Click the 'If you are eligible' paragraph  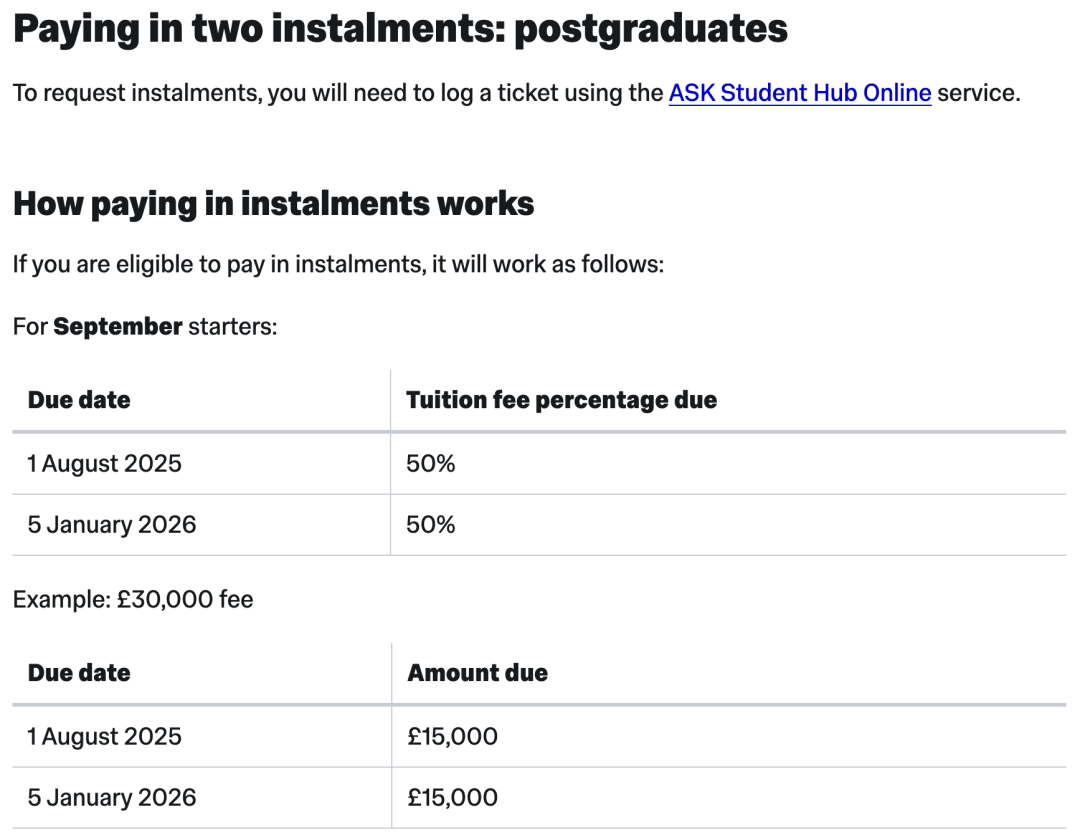(338, 265)
